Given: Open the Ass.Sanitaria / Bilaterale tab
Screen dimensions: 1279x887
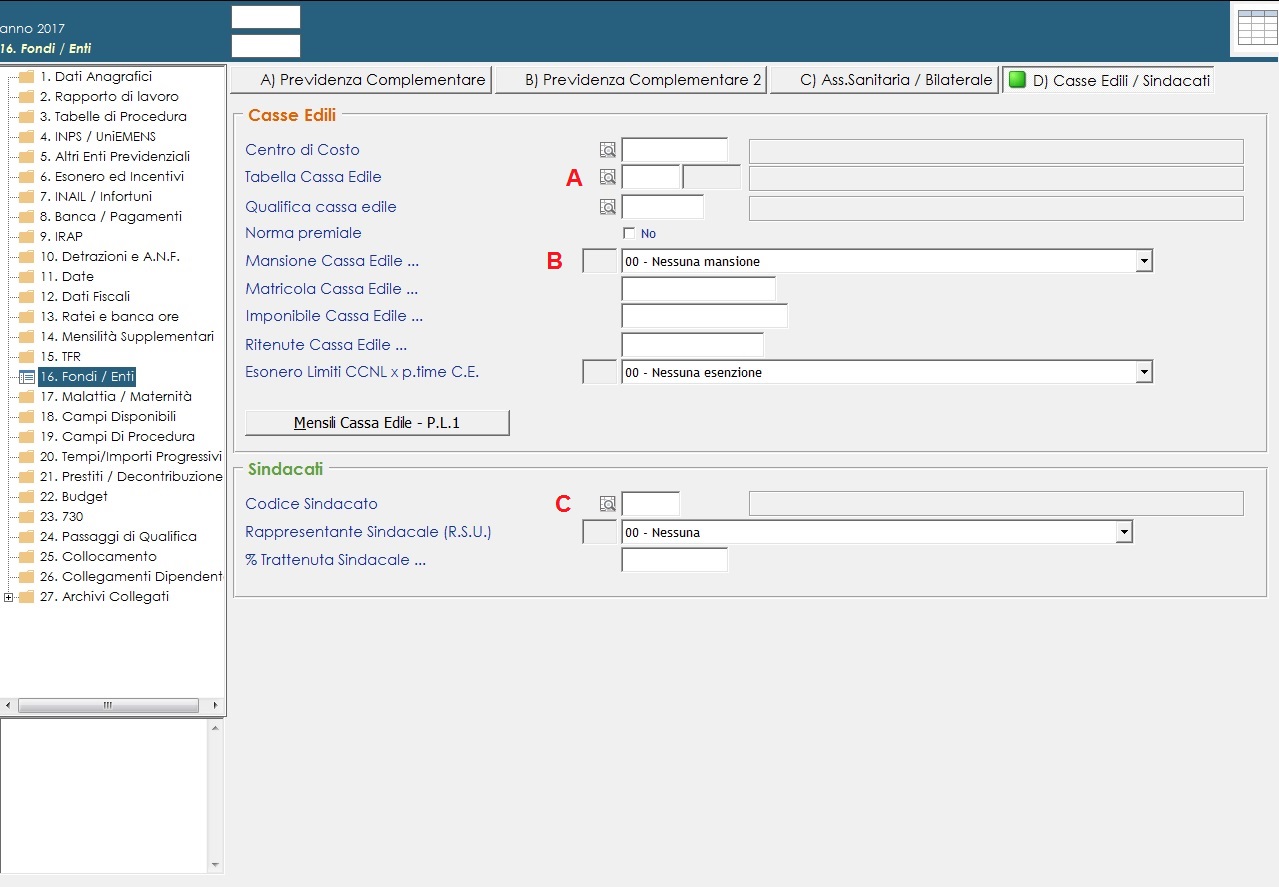Looking at the screenshot, I should click(x=885, y=80).
